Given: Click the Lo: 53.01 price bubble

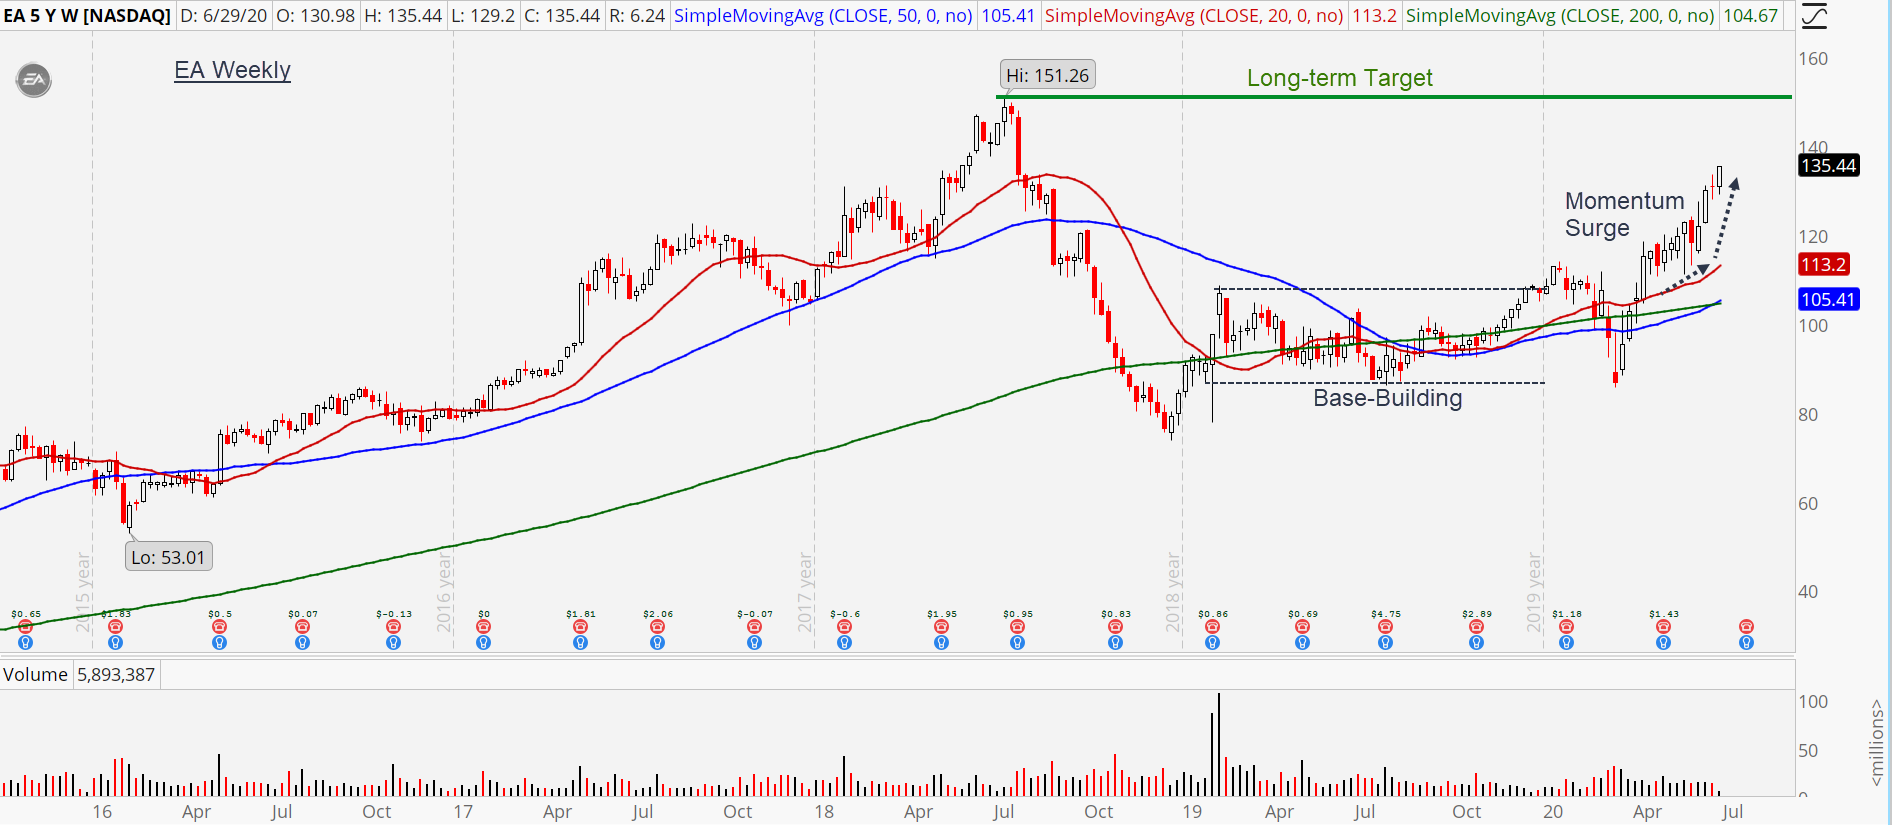Looking at the screenshot, I should tap(168, 557).
